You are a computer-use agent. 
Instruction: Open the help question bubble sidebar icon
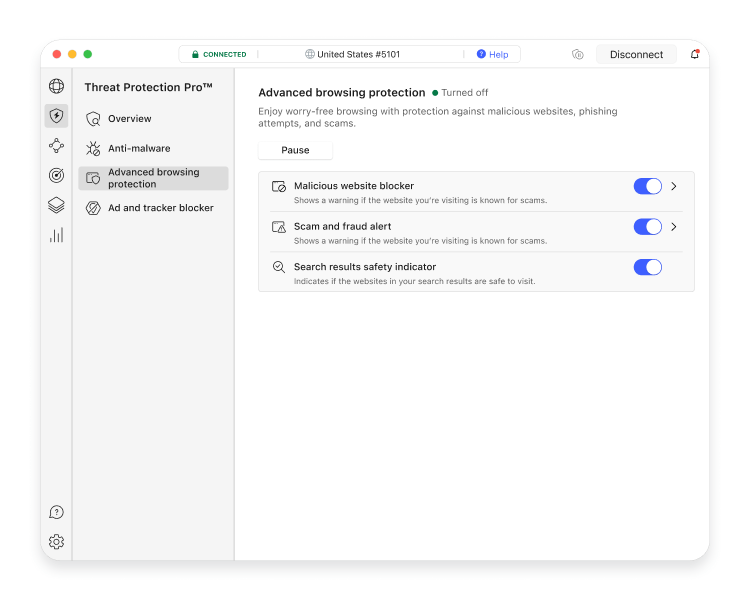click(x=56, y=512)
